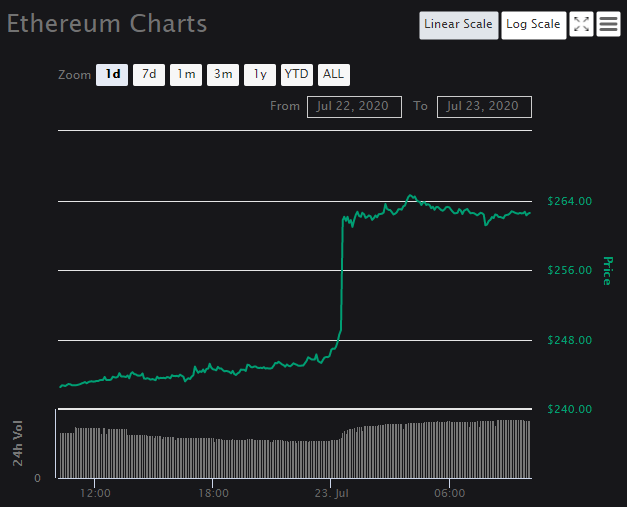The width and height of the screenshot is (627, 507).
Task: Click the 23. Jul date axis label
Action: pyautogui.click(x=331, y=493)
